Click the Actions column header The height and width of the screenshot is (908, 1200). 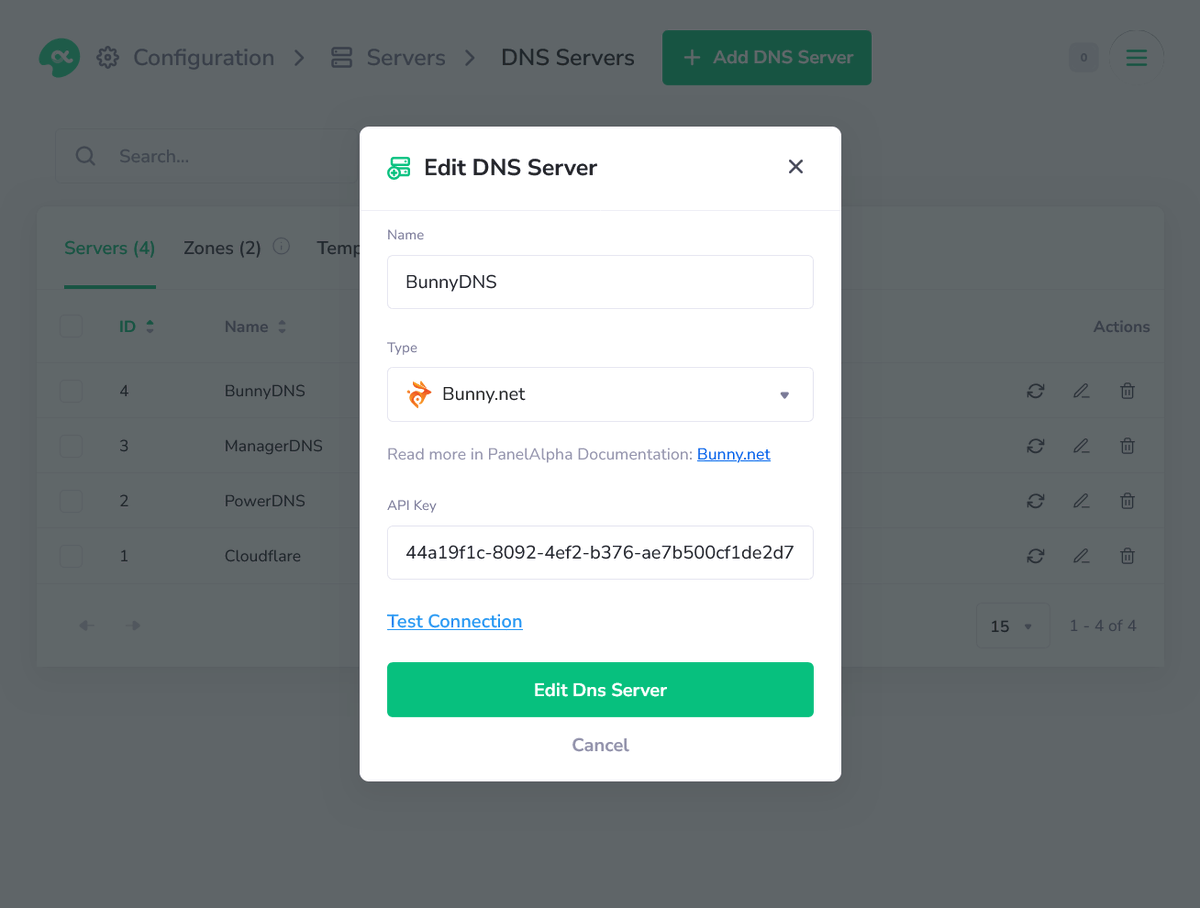pyautogui.click(x=1122, y=327)
